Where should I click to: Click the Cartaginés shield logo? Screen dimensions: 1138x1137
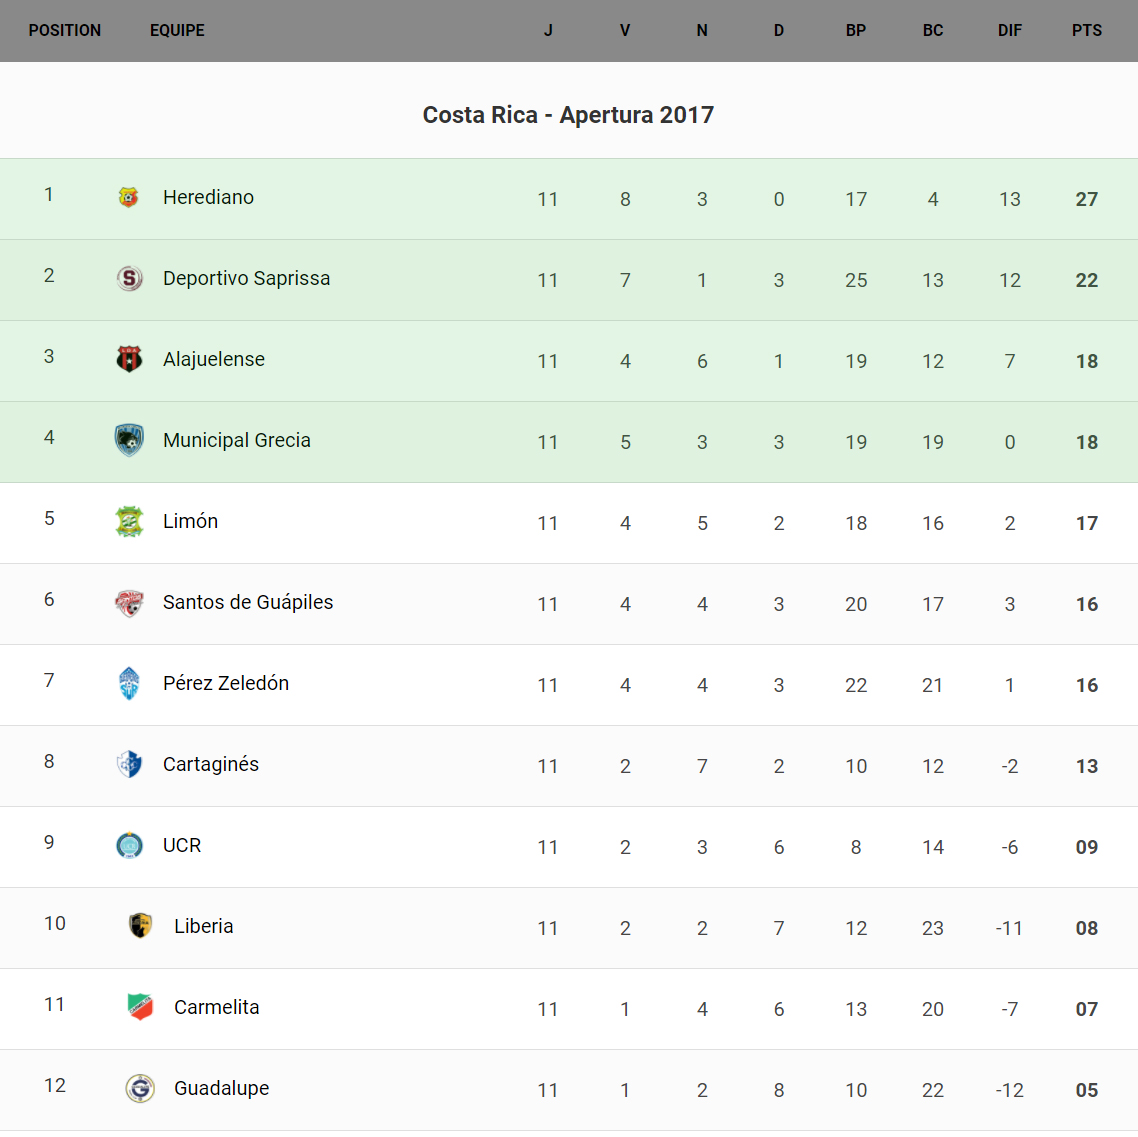129,764
